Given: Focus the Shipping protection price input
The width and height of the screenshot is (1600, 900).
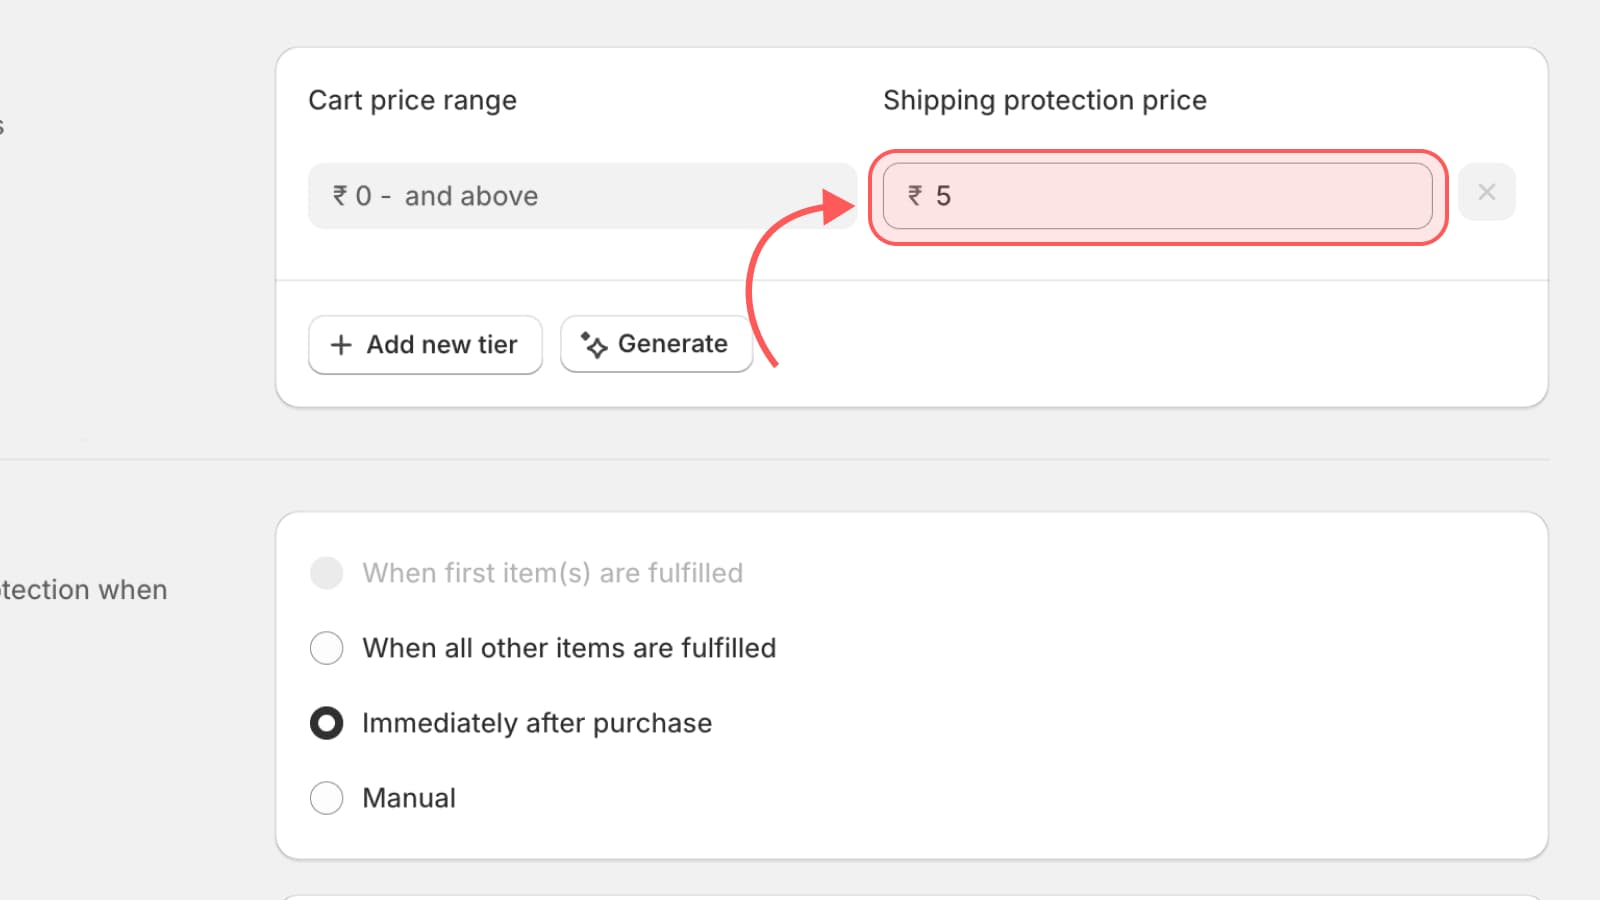Looking at the screenshot, I should pyautogui.click(x=1158, y=196).
